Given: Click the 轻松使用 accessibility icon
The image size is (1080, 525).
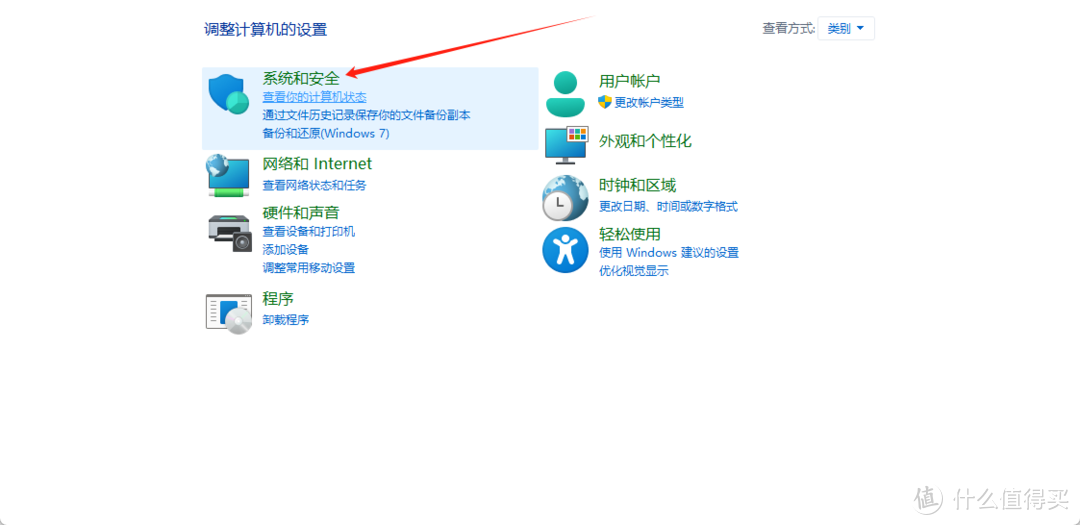Looking at the screenshot, I should click(565, 250).
